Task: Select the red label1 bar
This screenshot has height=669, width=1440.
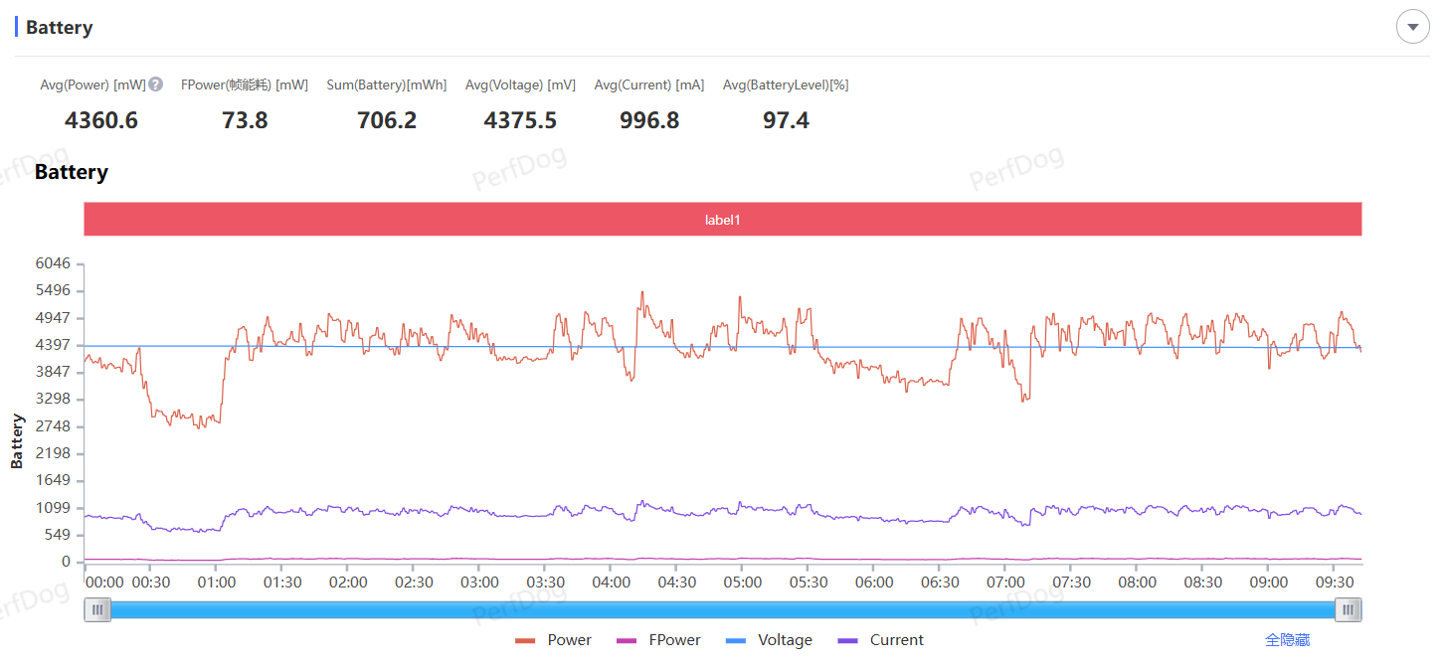Action: point(722,219)
